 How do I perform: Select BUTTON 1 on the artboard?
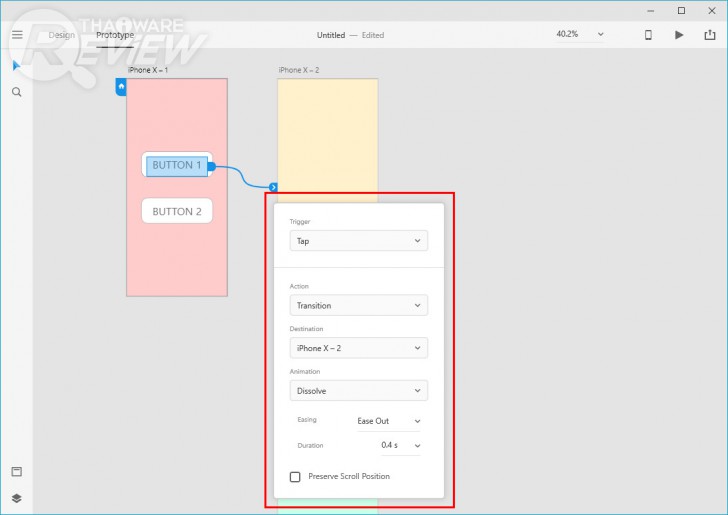[177, 165]
